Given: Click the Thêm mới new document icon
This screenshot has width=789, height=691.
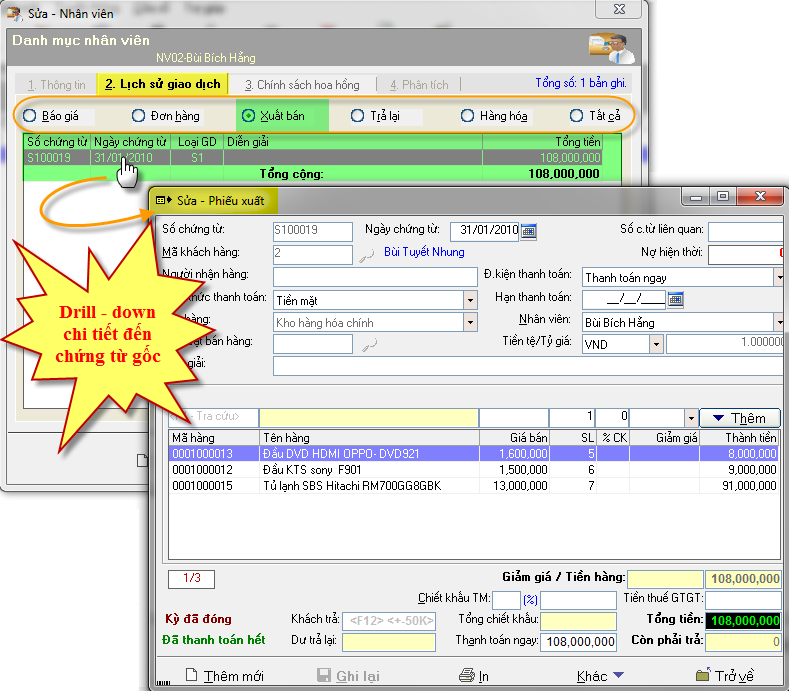Looking at the screenshot, I should (x=192, y=675).
